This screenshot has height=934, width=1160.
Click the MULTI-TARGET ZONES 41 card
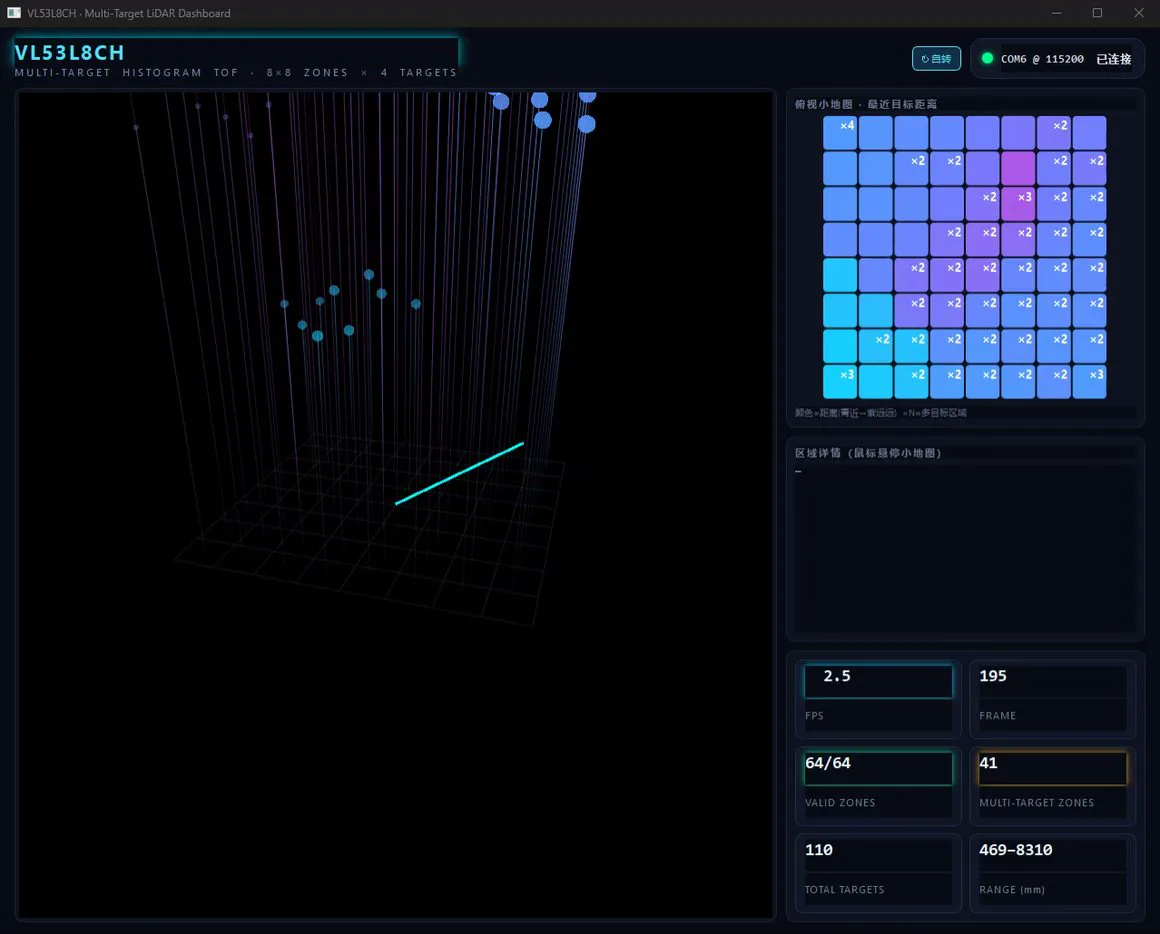[x=1053, y=786]
